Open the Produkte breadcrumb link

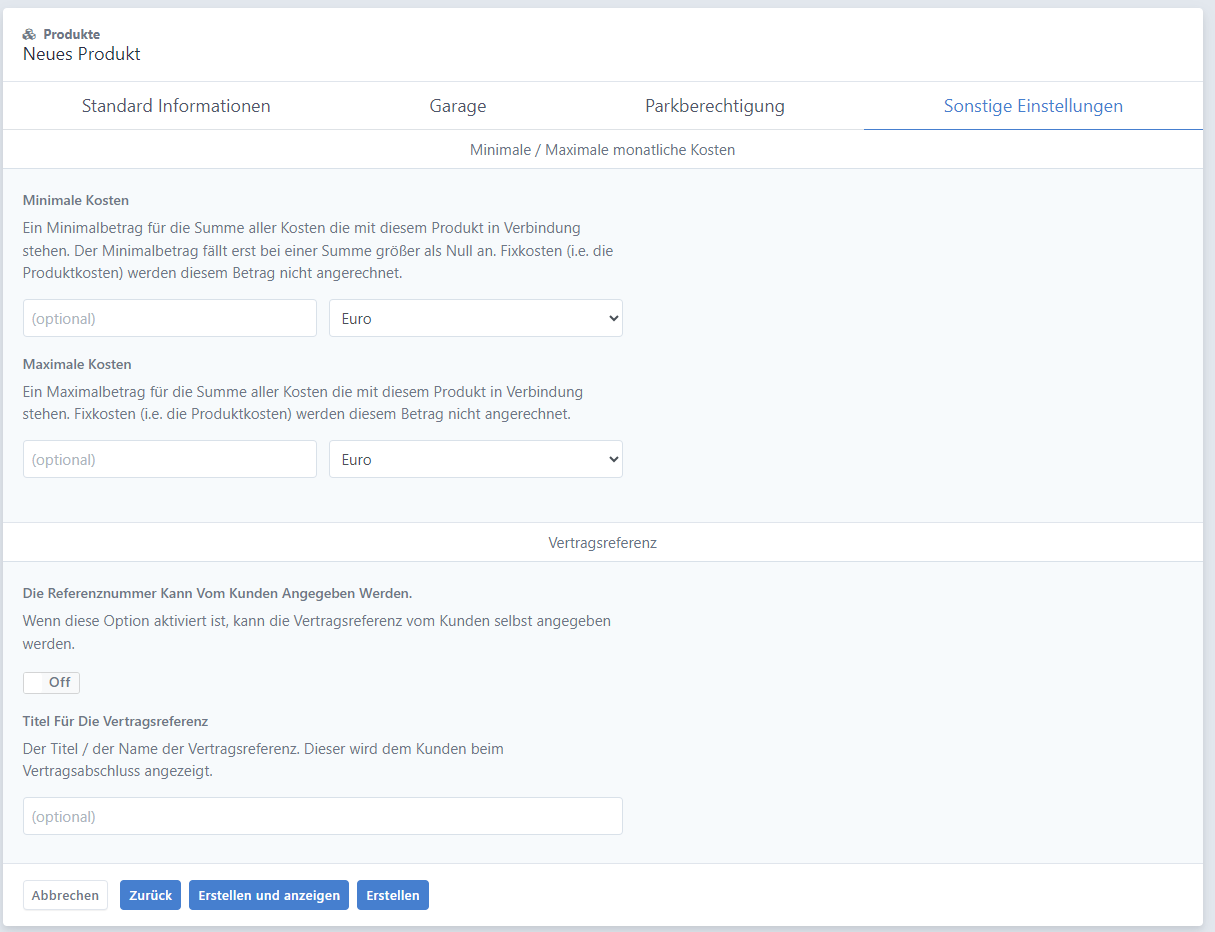click(x=71, y=34)
